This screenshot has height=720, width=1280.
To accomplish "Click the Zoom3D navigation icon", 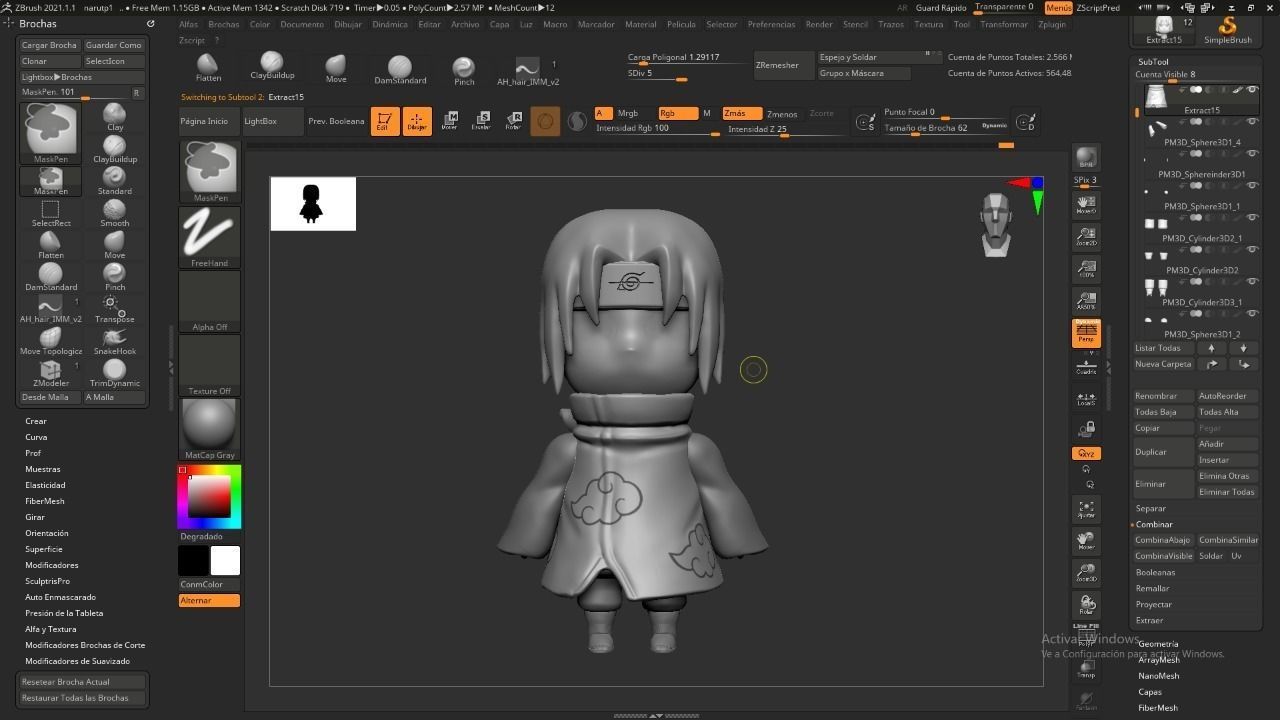I will click(x=1086, y=573).
